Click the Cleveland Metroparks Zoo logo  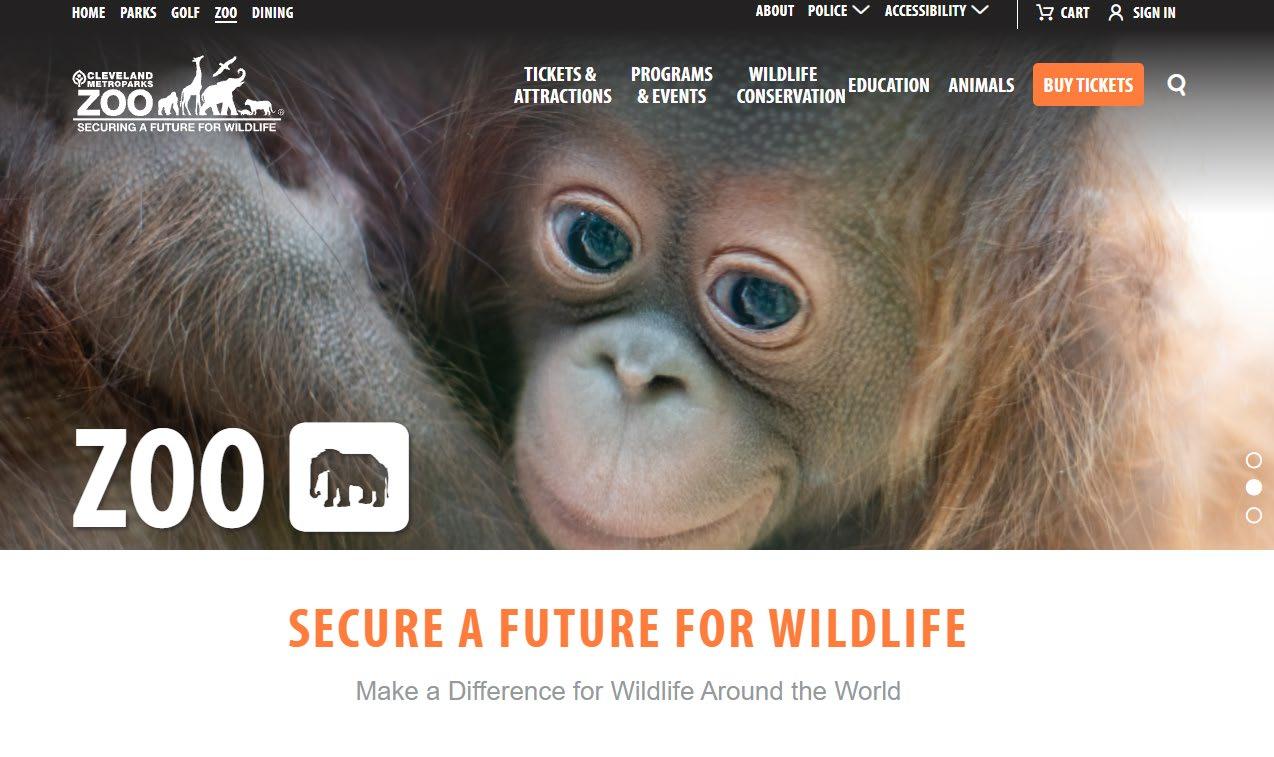(x=177, y=94)
